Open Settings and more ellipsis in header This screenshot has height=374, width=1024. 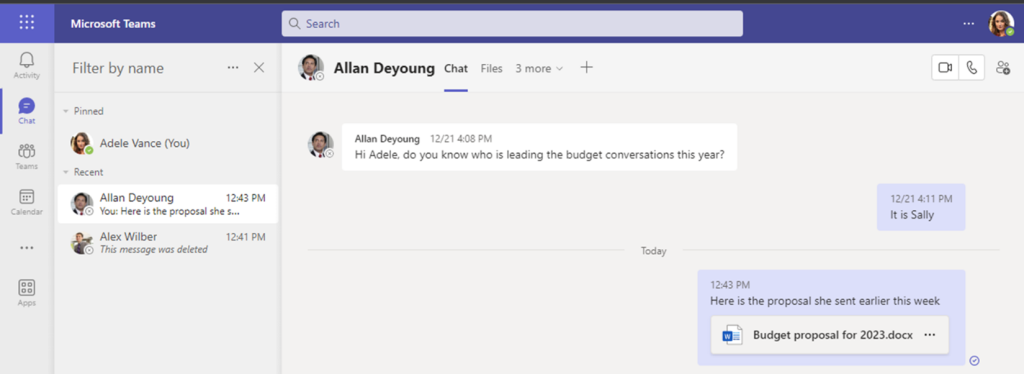point(968,23)
